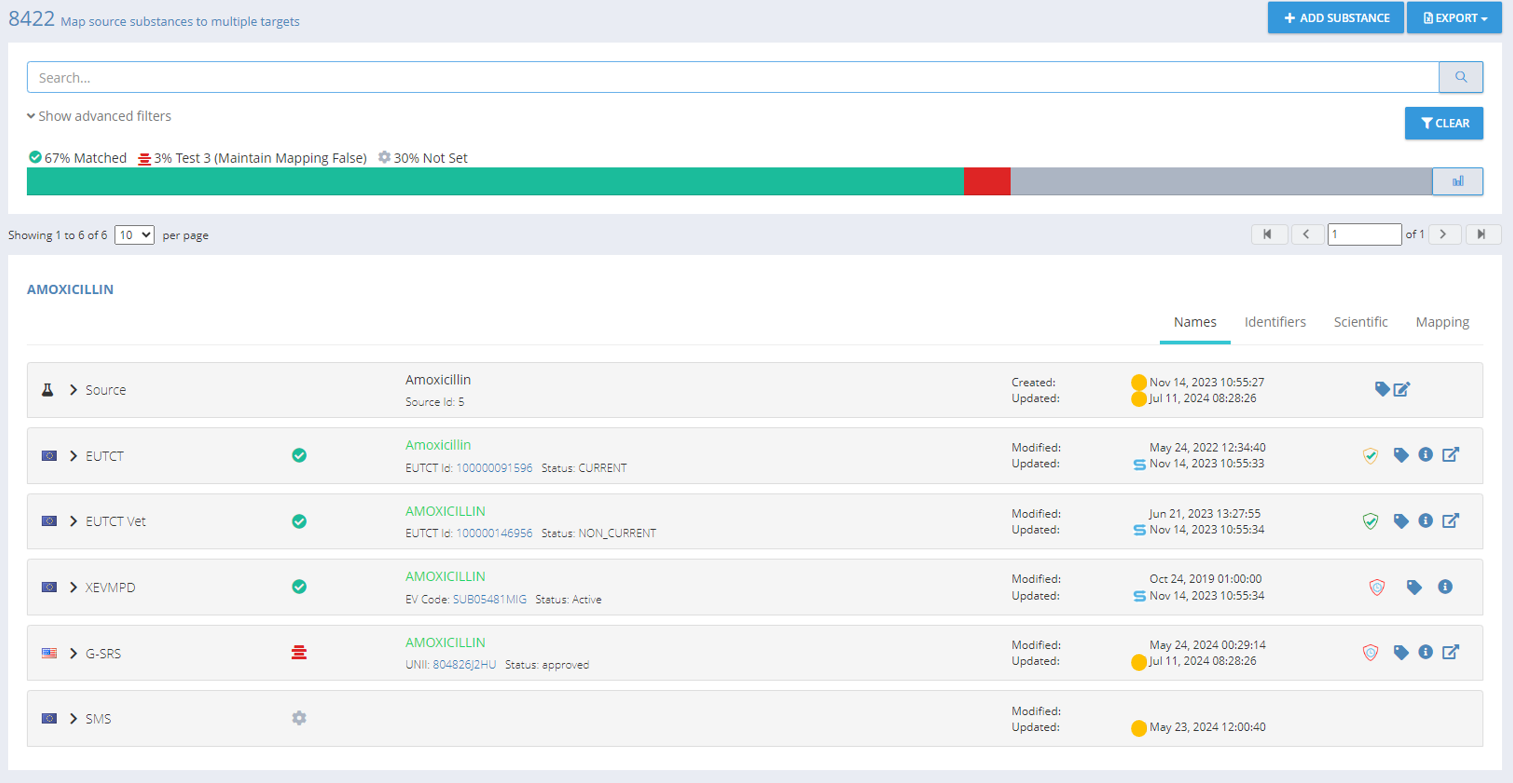Open the bar chart statistics icon
The image size is (1513, 783).
click(1457, 181)
